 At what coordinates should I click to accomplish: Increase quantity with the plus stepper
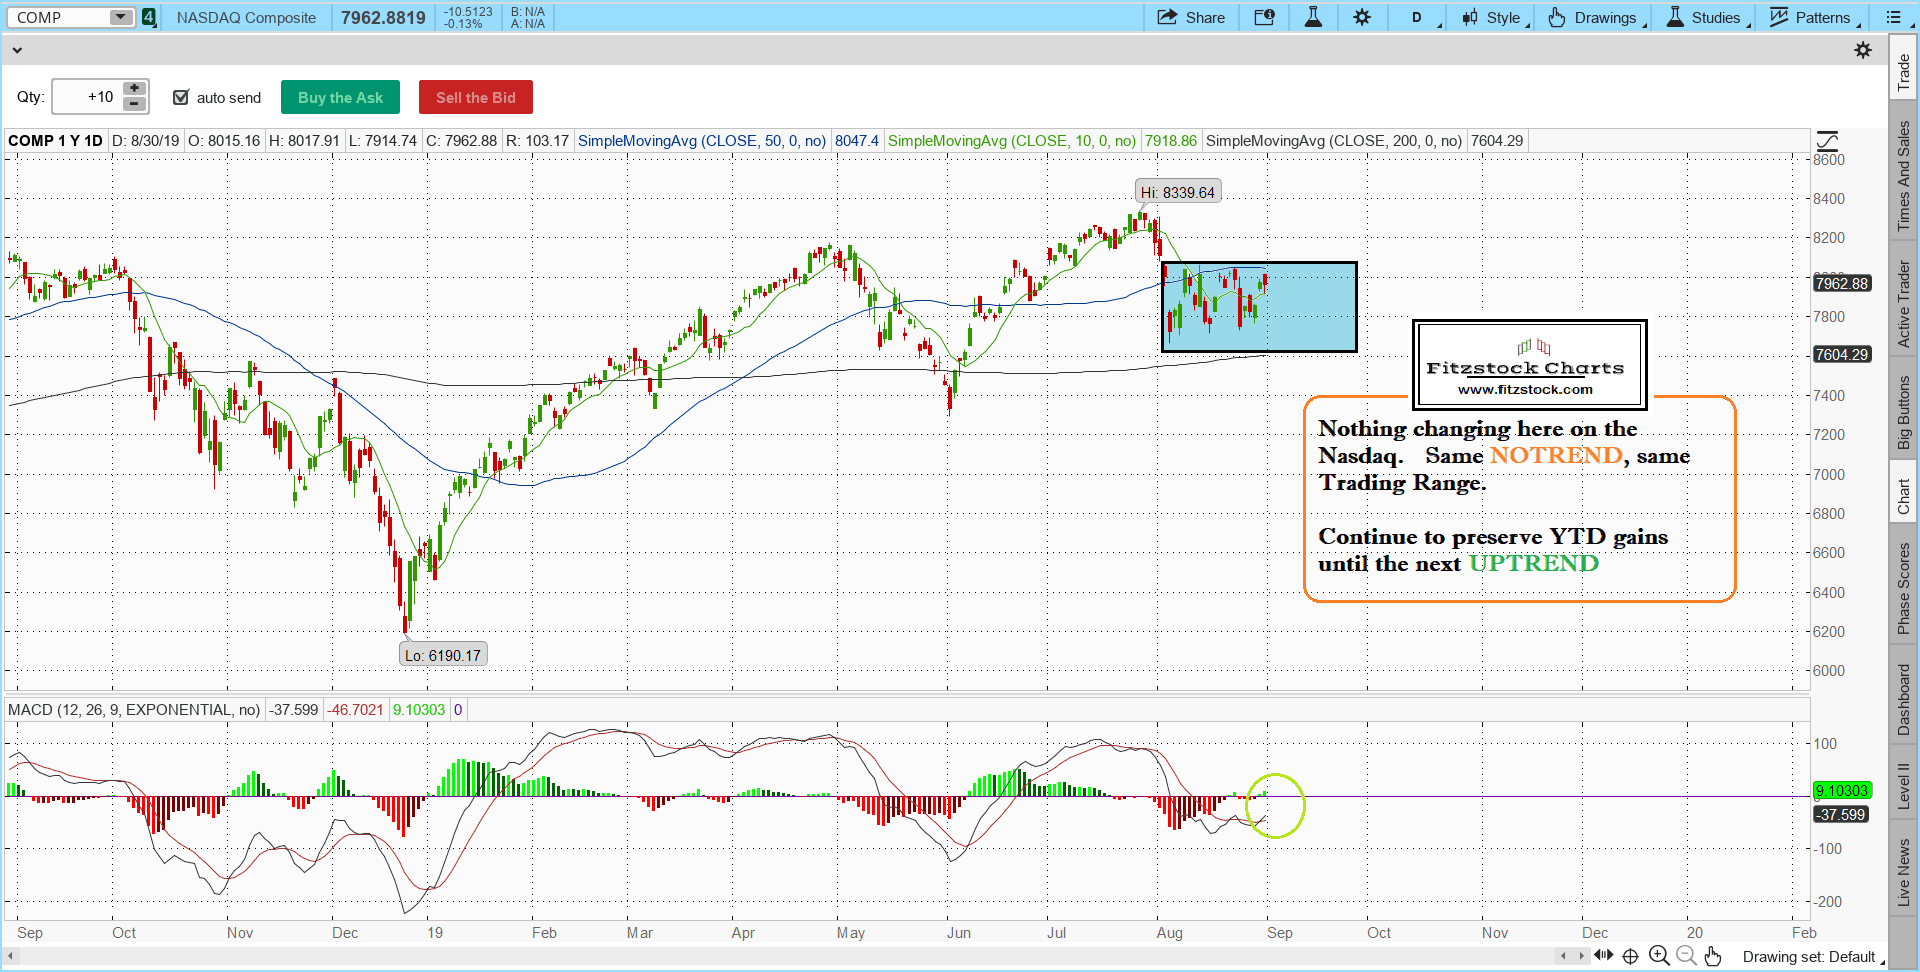(134, 89)
